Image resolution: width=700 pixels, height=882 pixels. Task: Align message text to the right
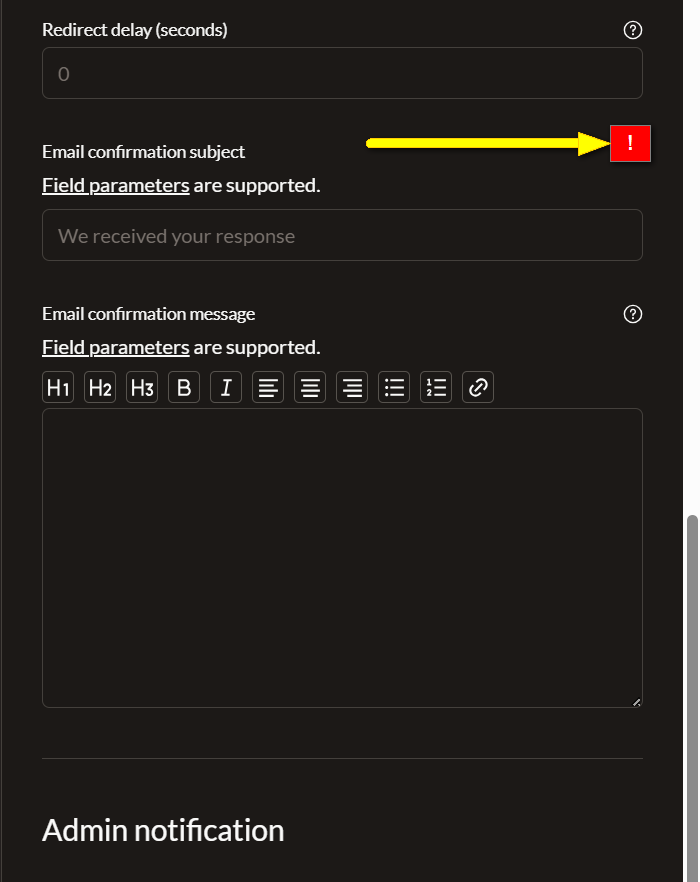(x=352, y=387)
